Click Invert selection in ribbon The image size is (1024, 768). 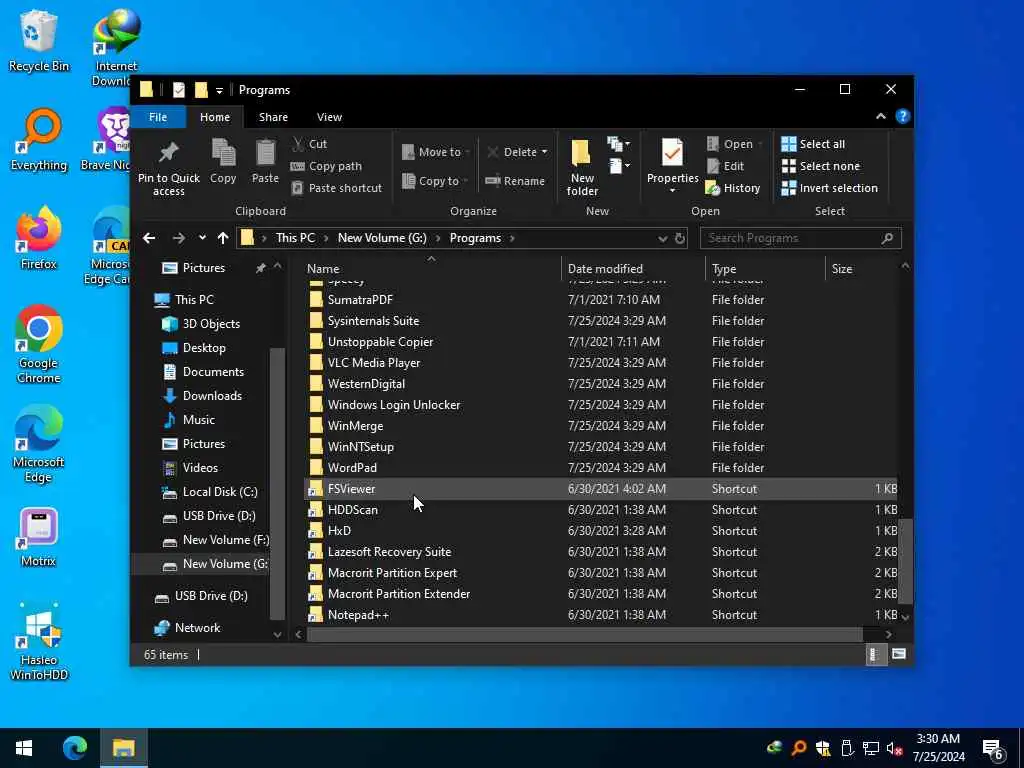pos(829,188)
